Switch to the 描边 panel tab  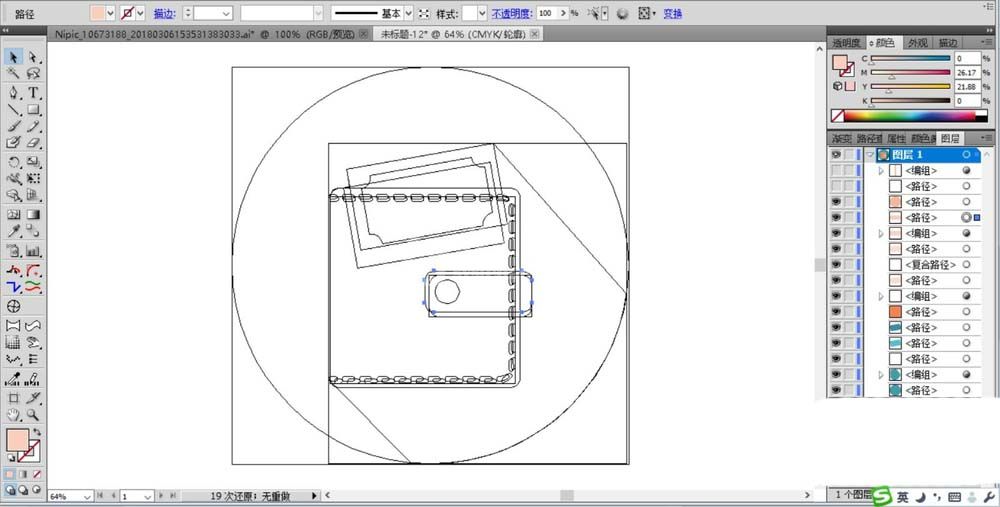(947, 43)
